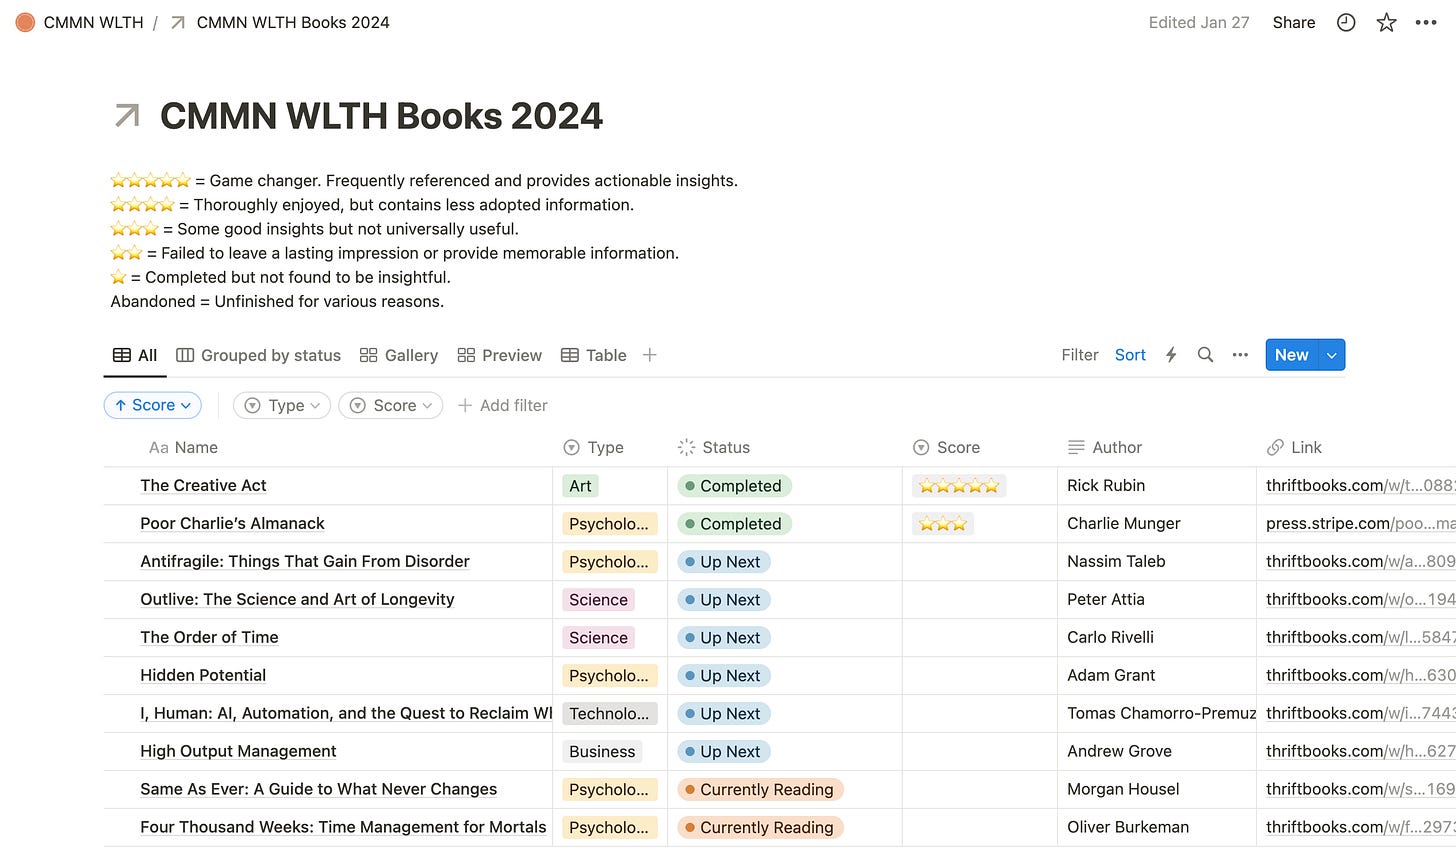Screen dimensions: 1456x852
Task: Click the Sort button
Action: tap(1130, 355)
